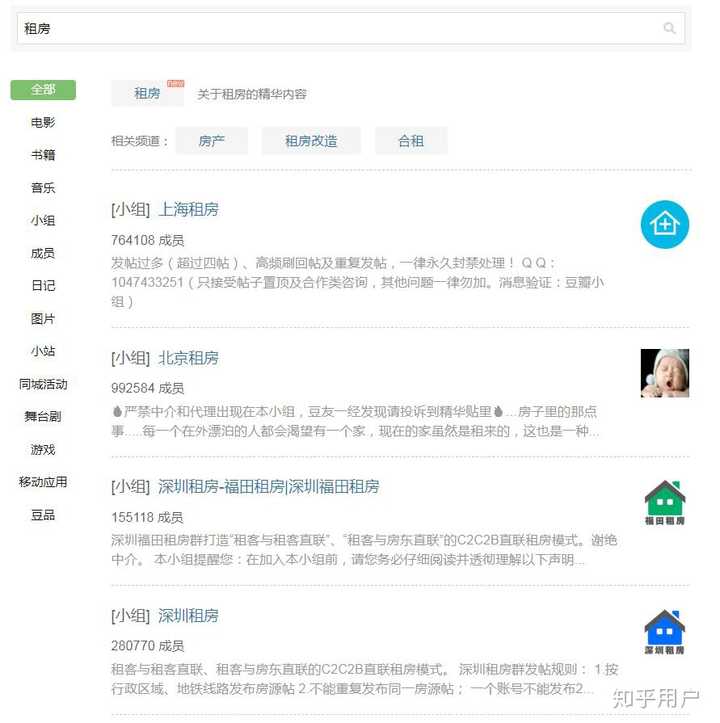
Task: Switch to the 书籍 category
Action: (43, 155)
